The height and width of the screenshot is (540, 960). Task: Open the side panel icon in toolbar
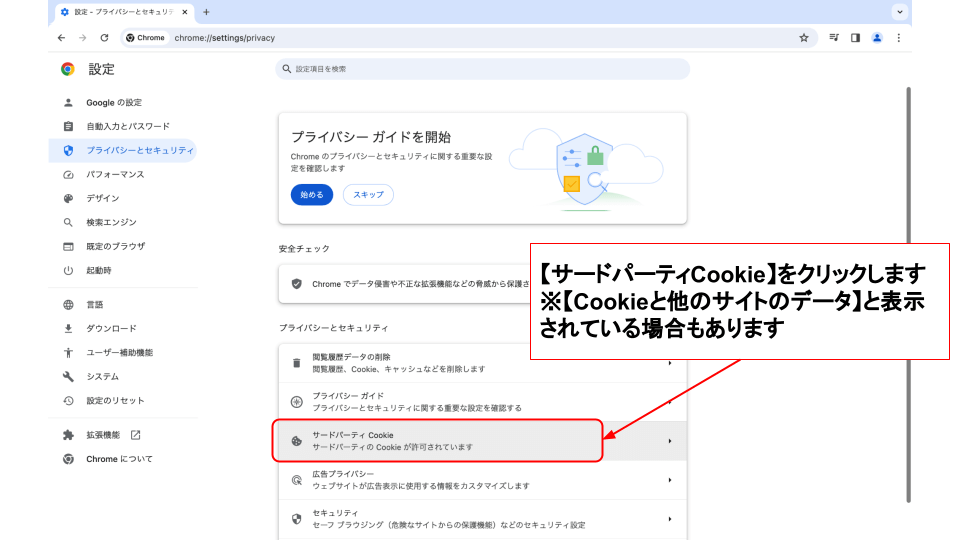[855, 38]
